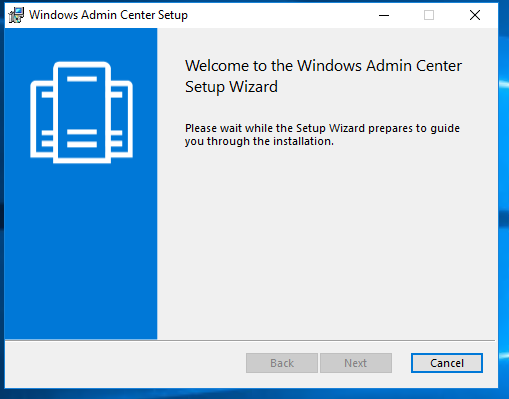Minimize the Windows Admin Center Setup window
This screenshot has height=399, width=509.
coord(384,15)
